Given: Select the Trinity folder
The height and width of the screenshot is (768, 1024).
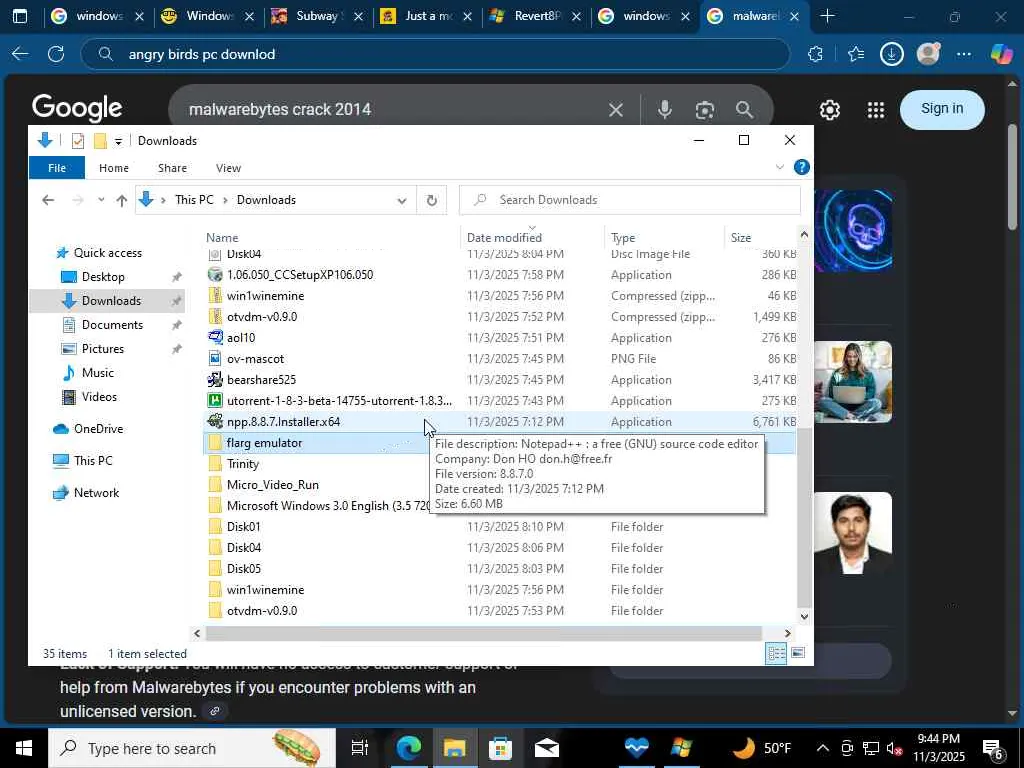Looking at the screenshot, I should pyautogui.click(x=242, y=464).
